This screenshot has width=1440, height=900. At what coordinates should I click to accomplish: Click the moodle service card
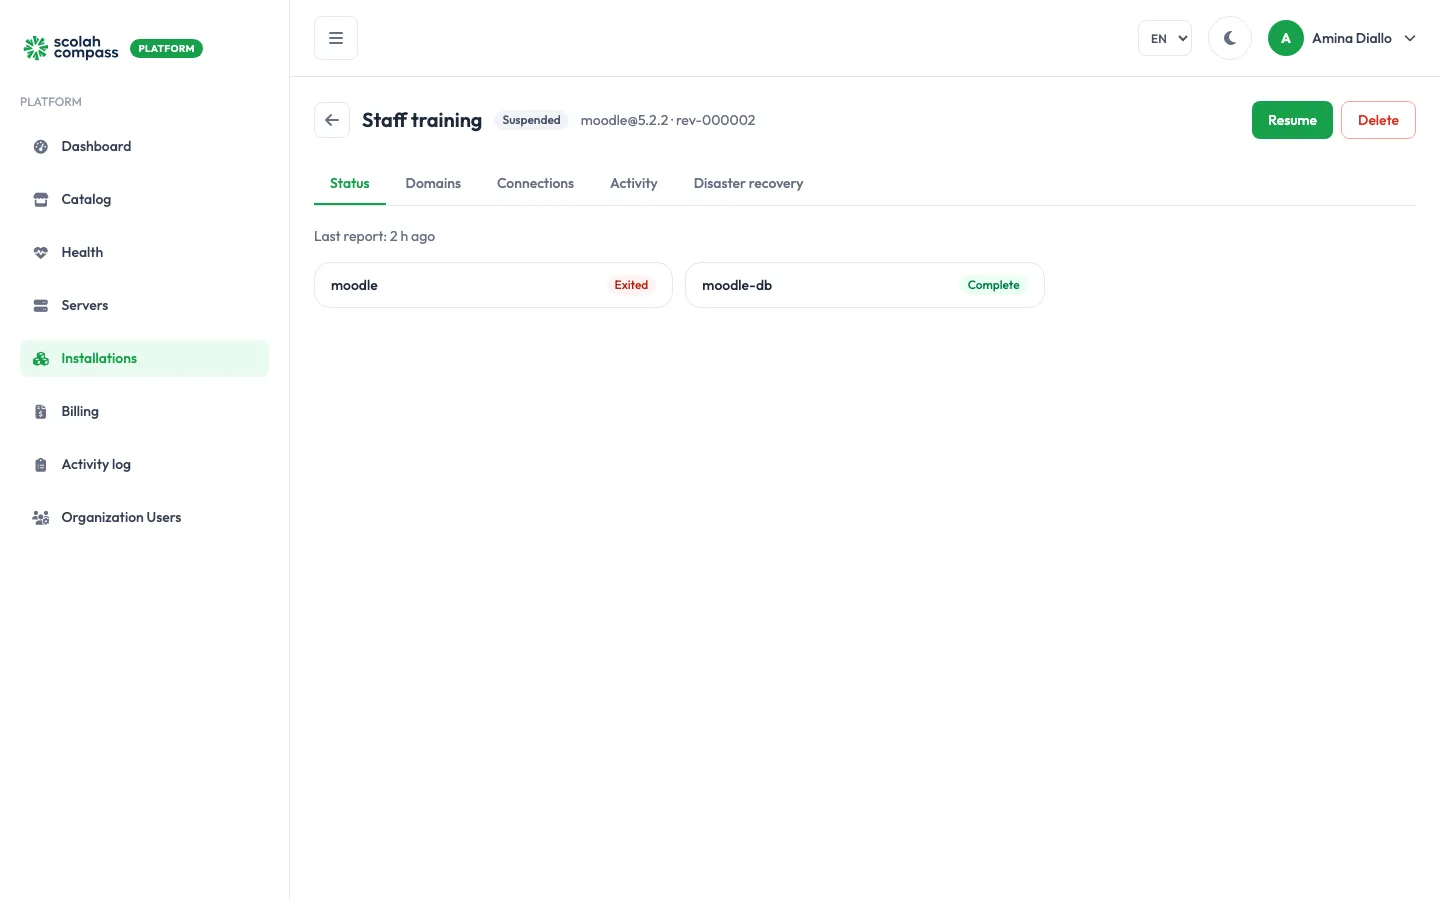pyautogui.click(x=493, y=285)
